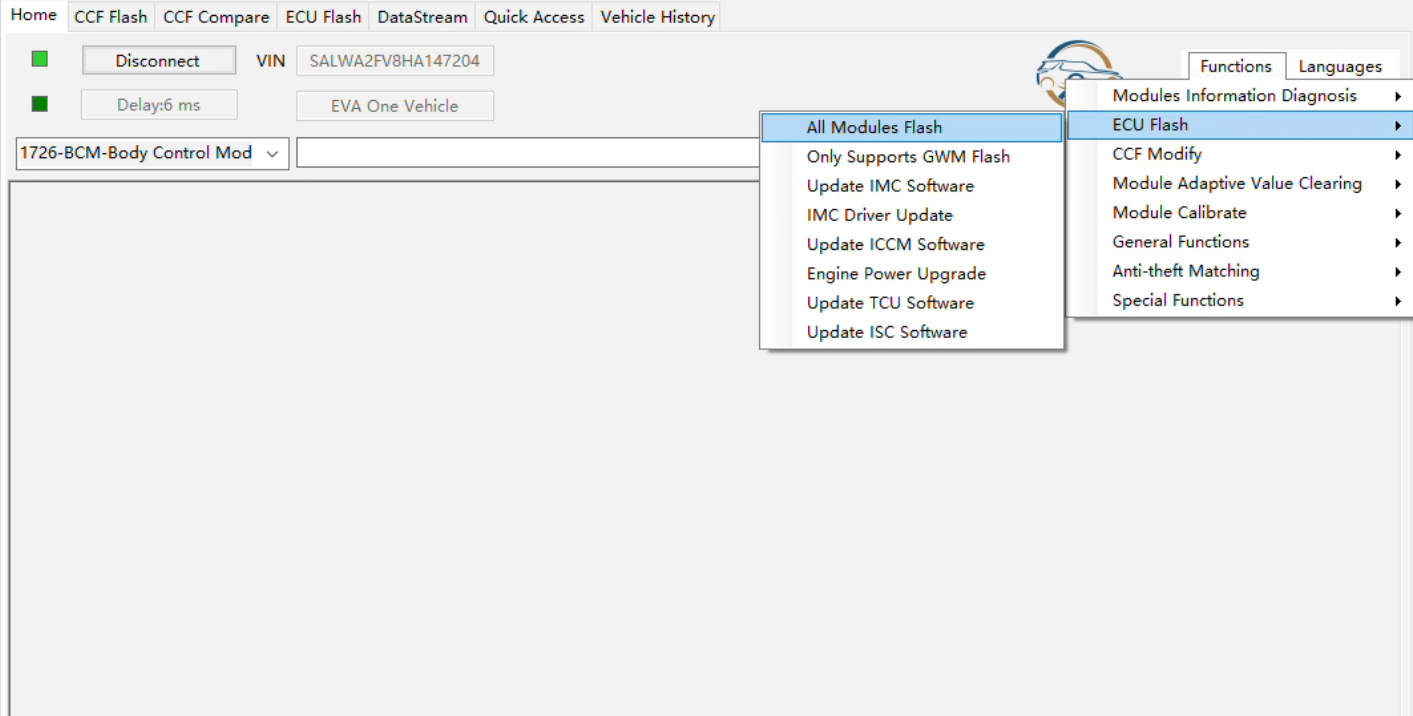The width and height of the screenshot is (1413, 716).
Task: Open the General Functions submenu
Action: (1240, 241)
